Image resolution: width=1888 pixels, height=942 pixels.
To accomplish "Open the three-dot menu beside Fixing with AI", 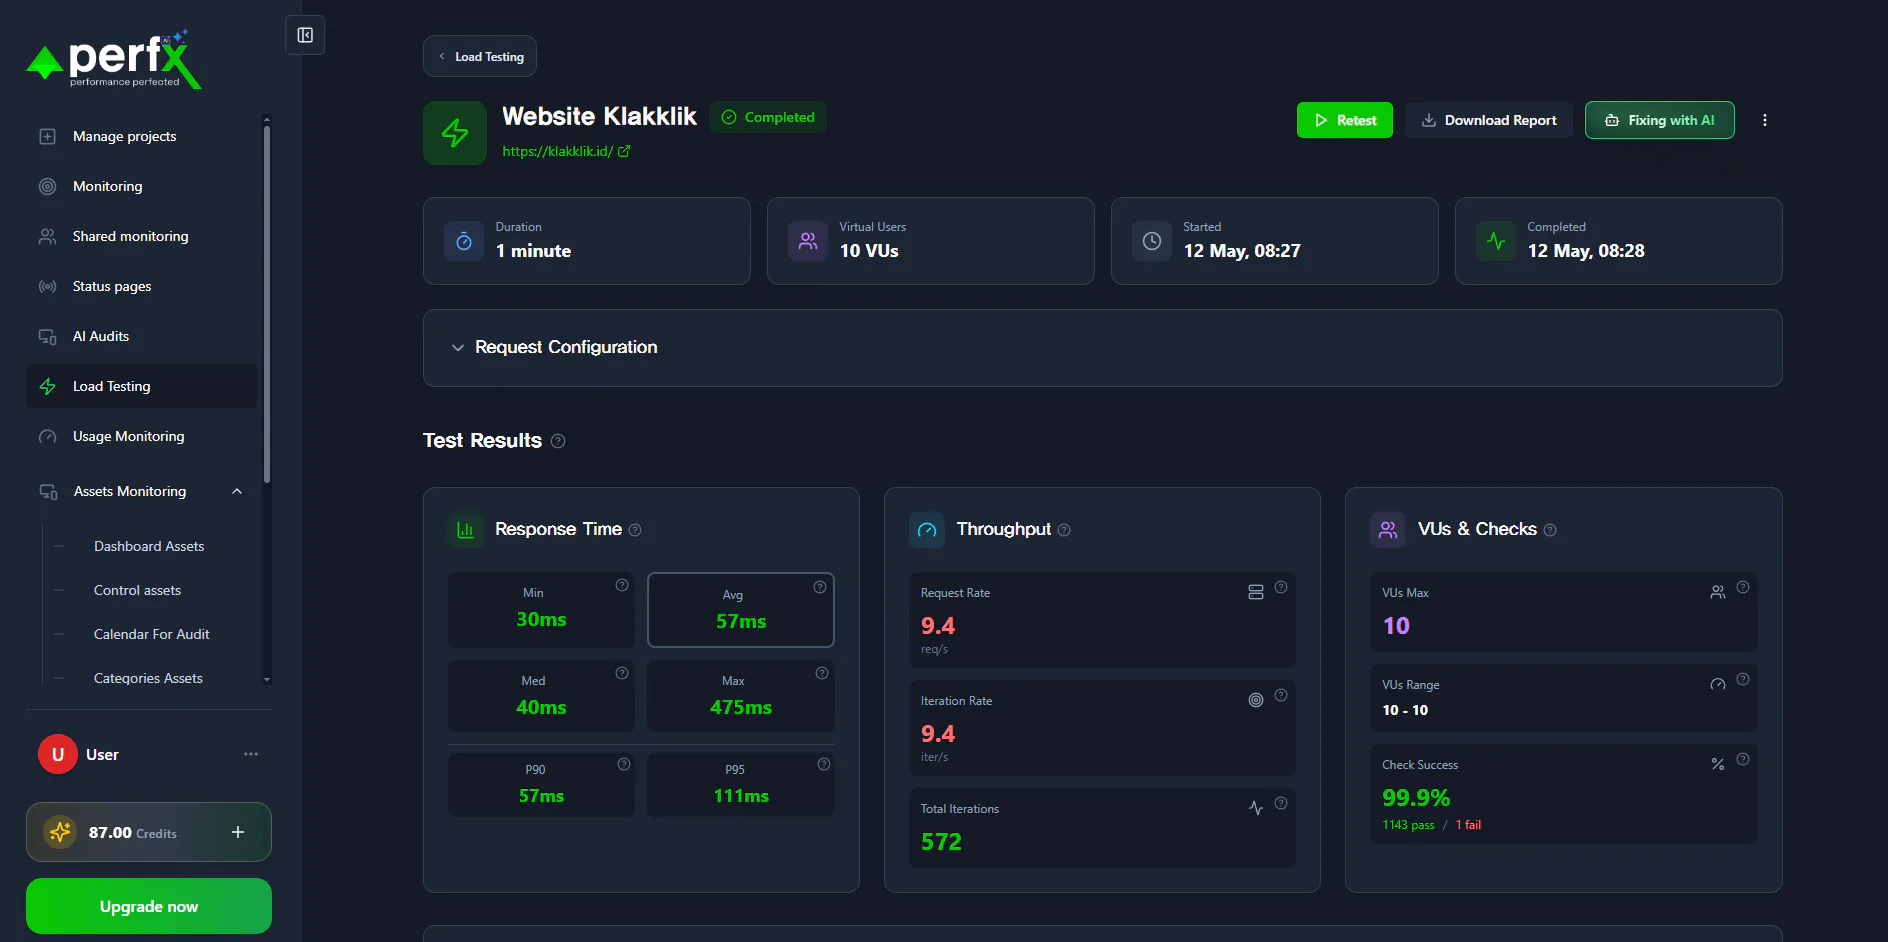I will tap(1765, 120).
